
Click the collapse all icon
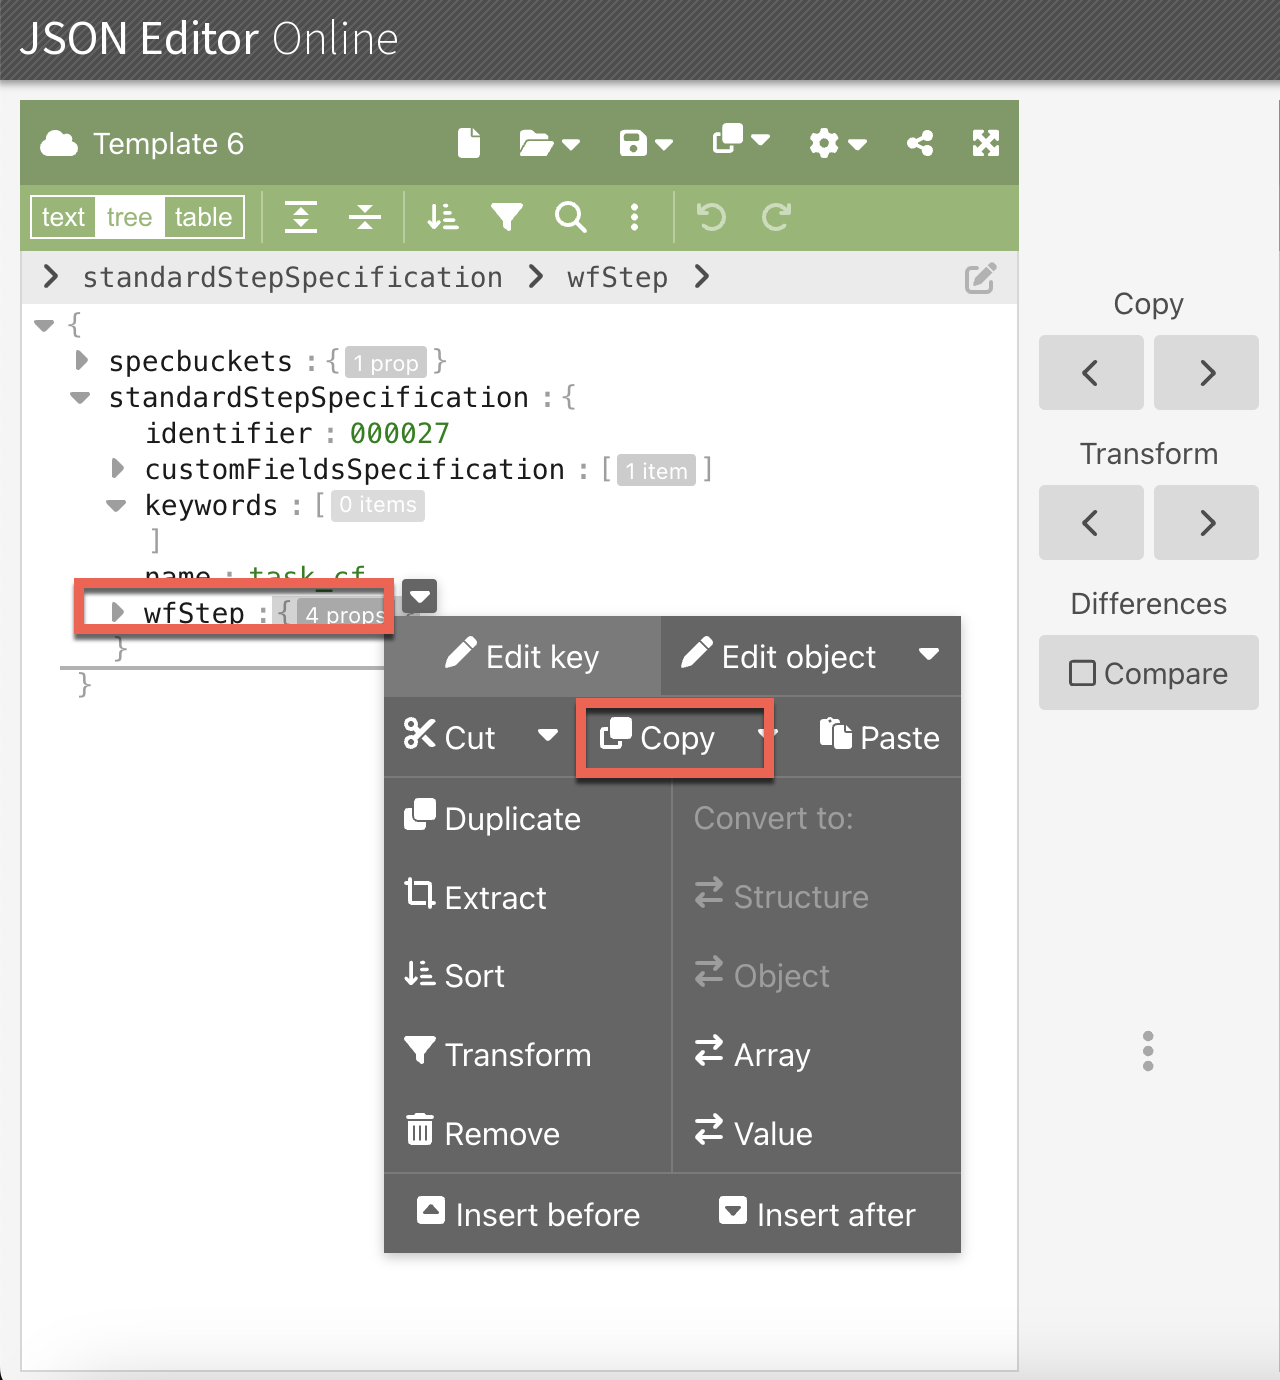[x=365, y=217]
